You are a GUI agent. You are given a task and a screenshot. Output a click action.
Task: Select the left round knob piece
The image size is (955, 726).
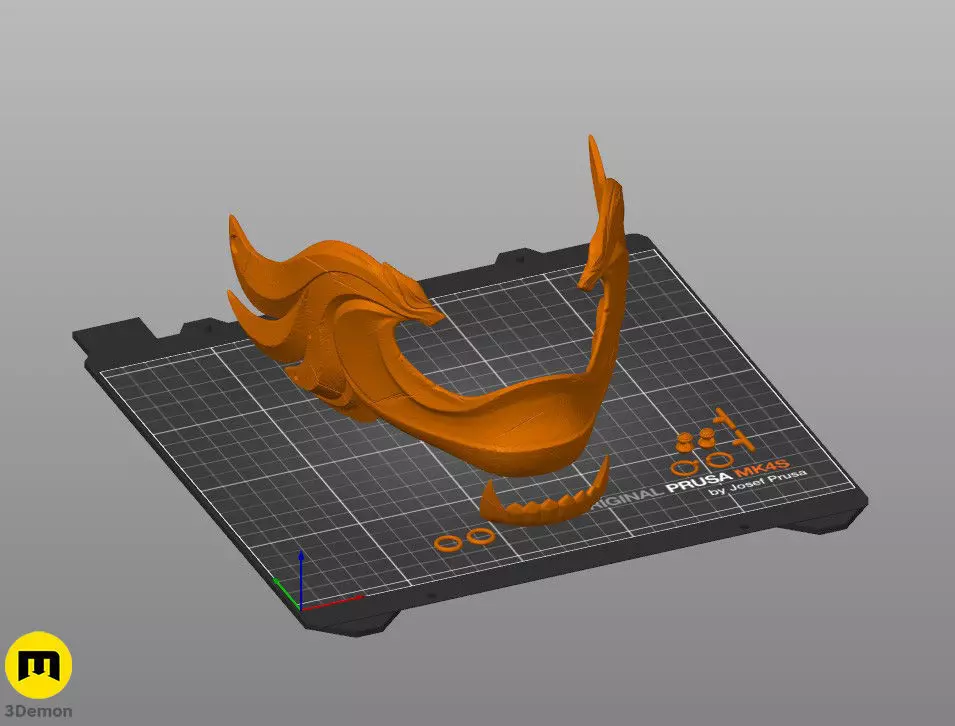click(685, 442)
